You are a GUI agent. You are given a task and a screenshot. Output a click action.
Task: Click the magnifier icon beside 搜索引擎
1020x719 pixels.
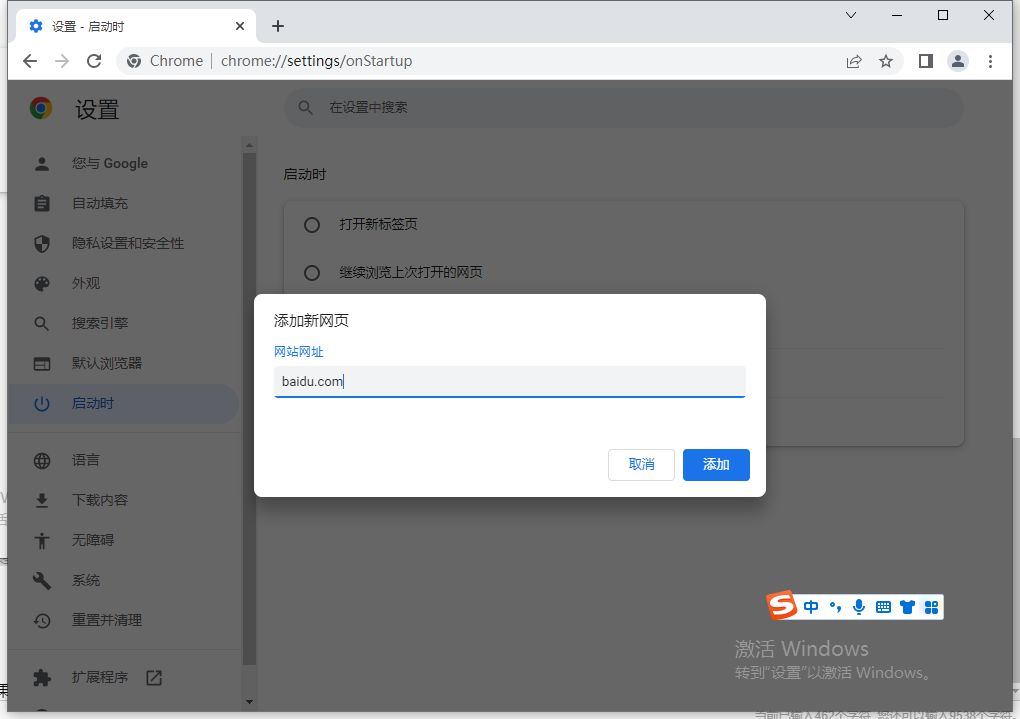click(x=42, y=323)
